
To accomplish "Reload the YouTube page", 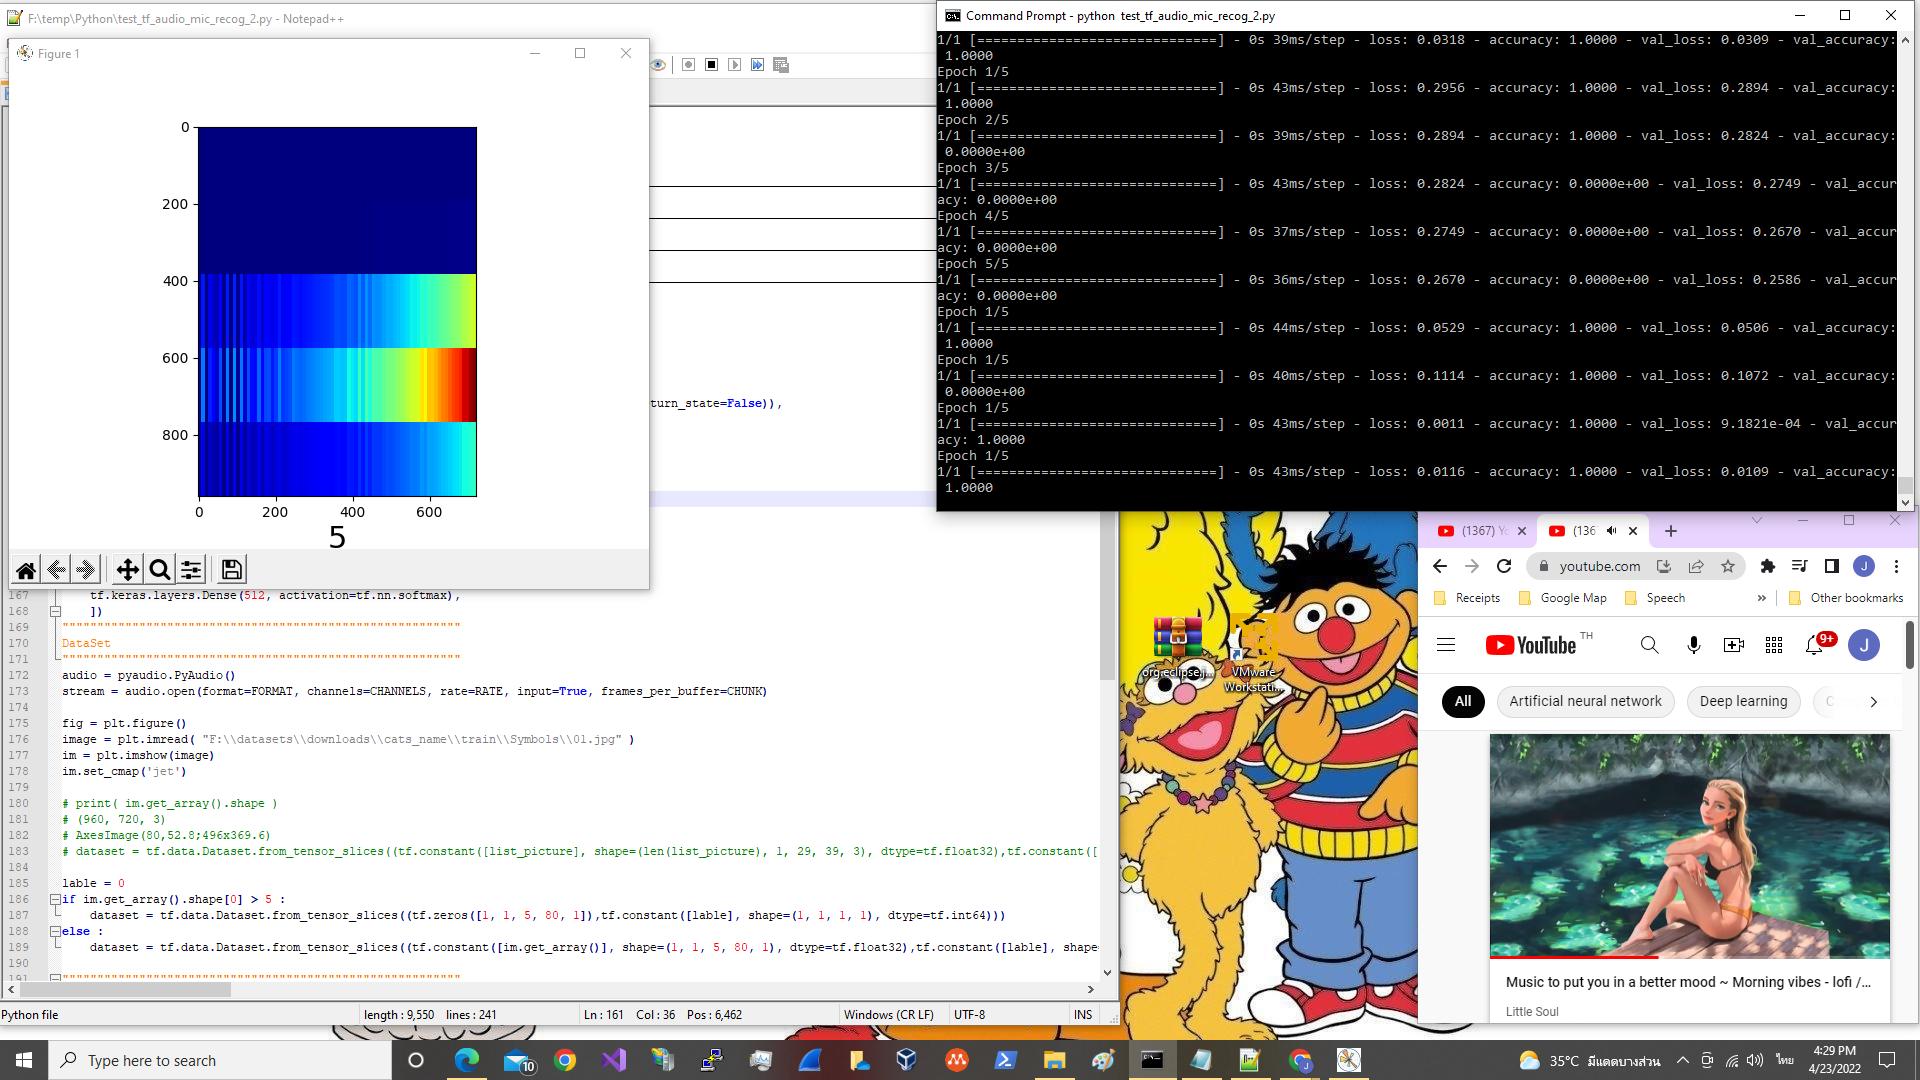I will (1504, 566).
